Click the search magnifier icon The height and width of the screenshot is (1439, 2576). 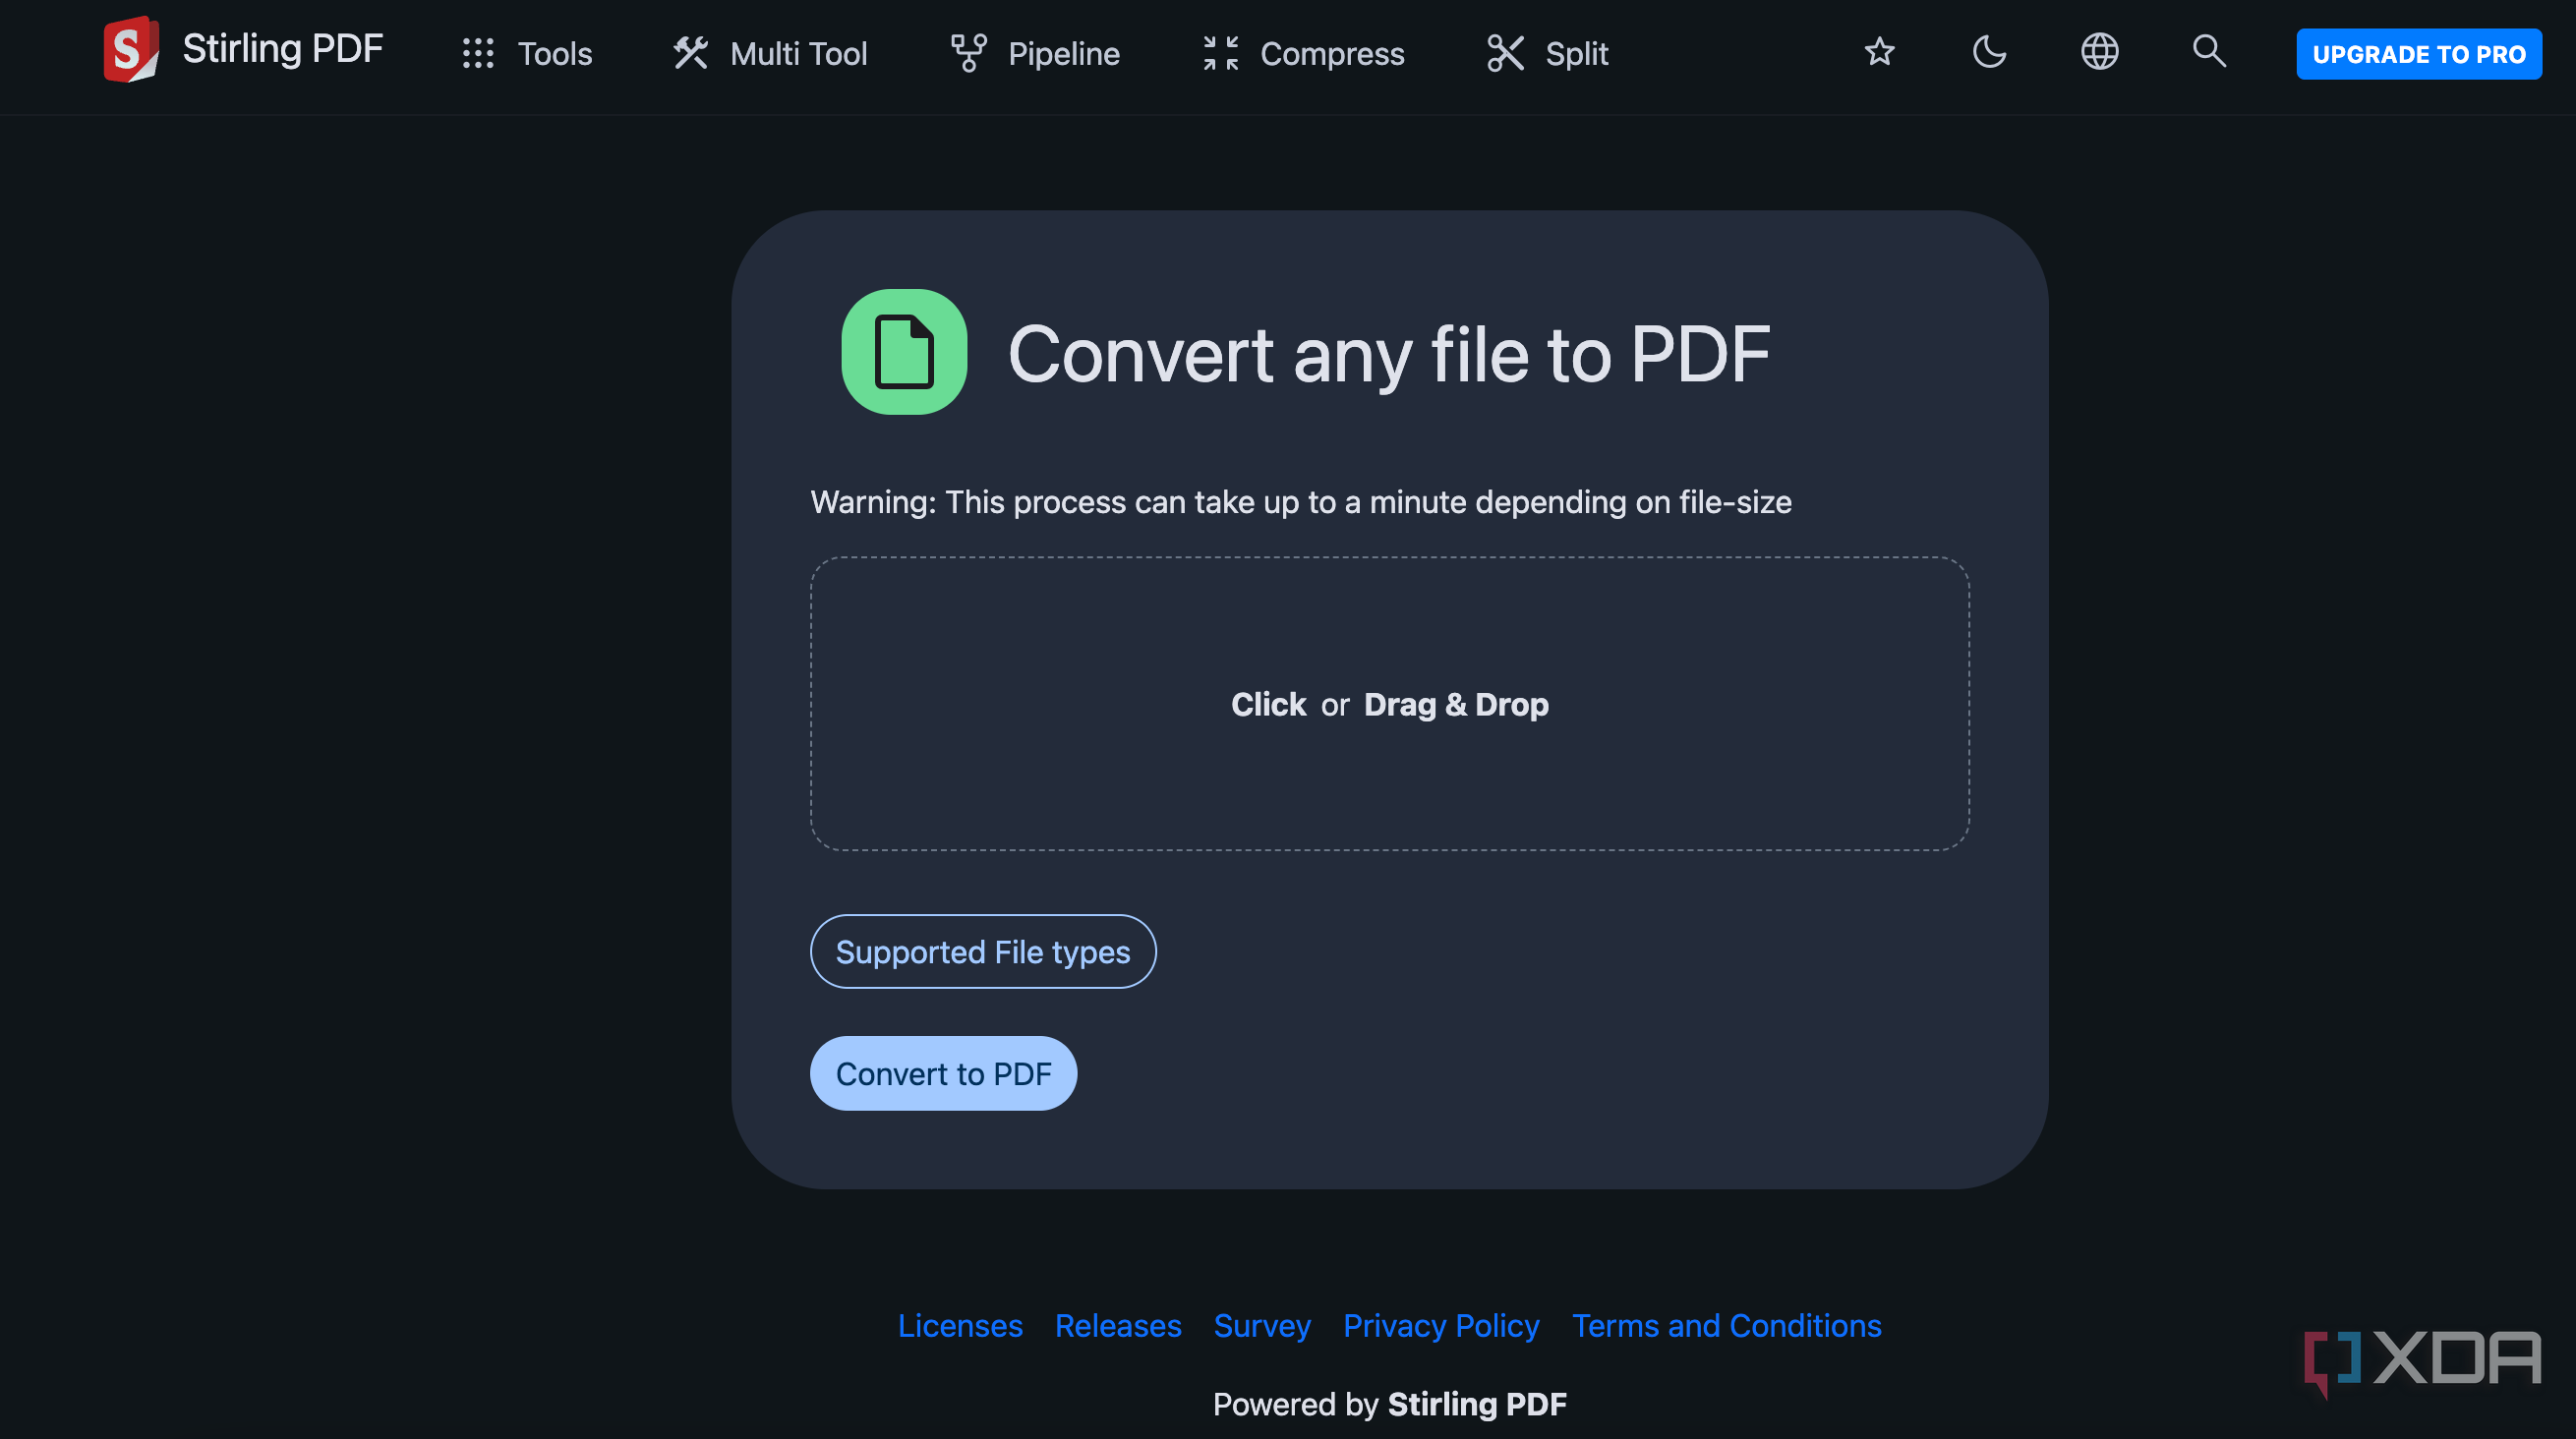[x=2209, y=51]
